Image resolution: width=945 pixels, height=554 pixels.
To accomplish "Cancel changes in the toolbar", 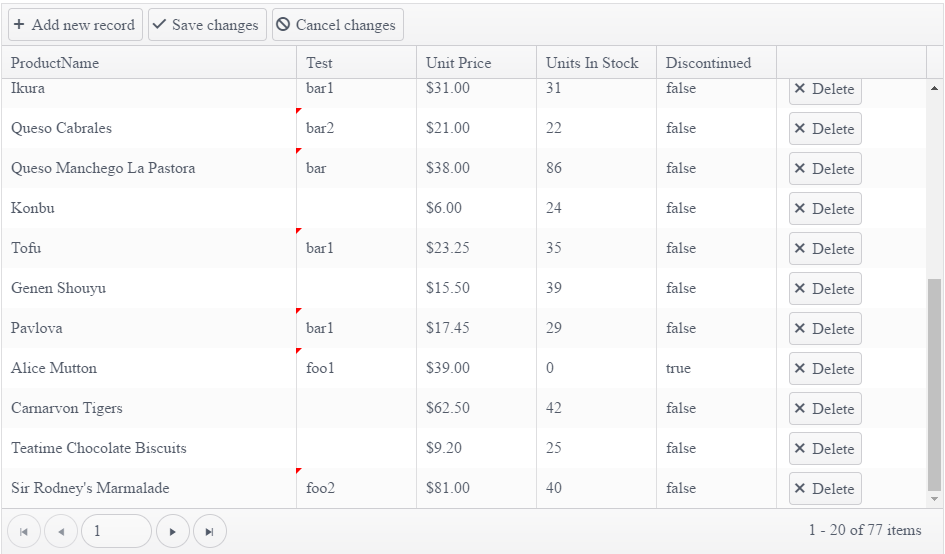I will coord(337,25).
